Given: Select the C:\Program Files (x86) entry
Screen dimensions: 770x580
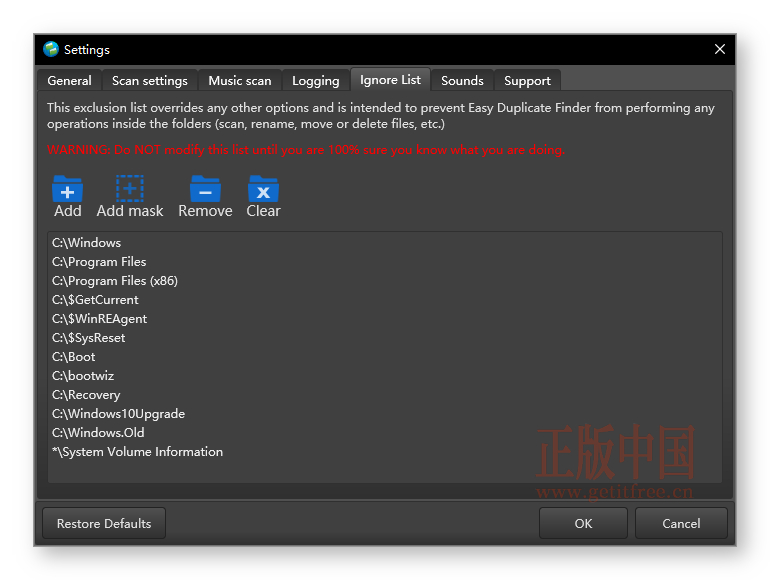Looking at the screenshot, I should 385,281.
